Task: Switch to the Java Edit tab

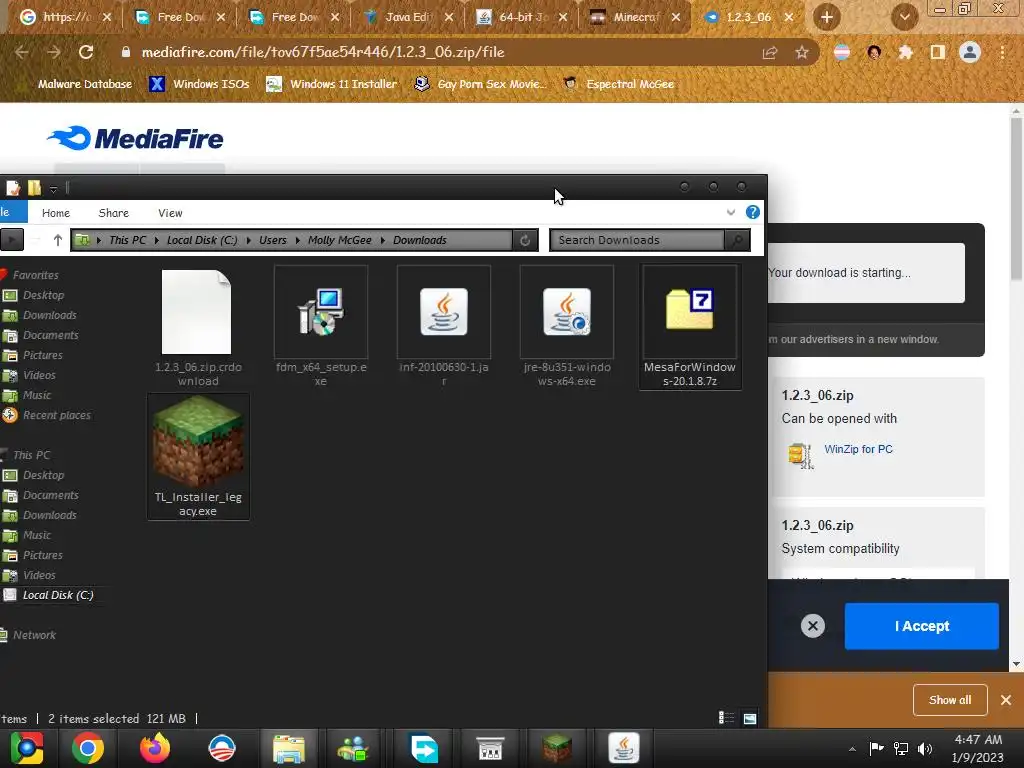Action: pos(408,17)
